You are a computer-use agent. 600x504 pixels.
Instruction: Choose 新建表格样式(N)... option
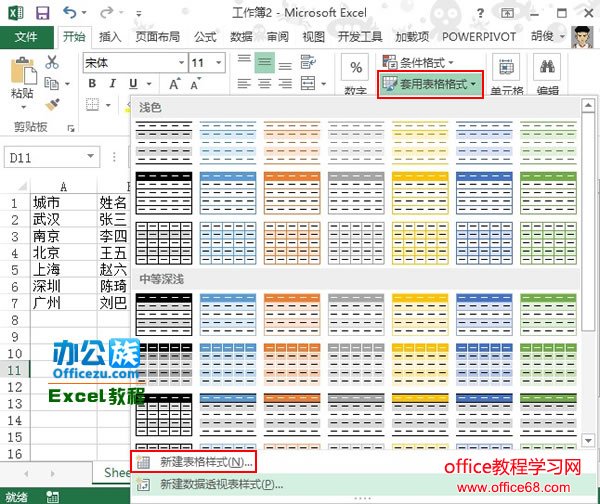click(x=194, y=462)
